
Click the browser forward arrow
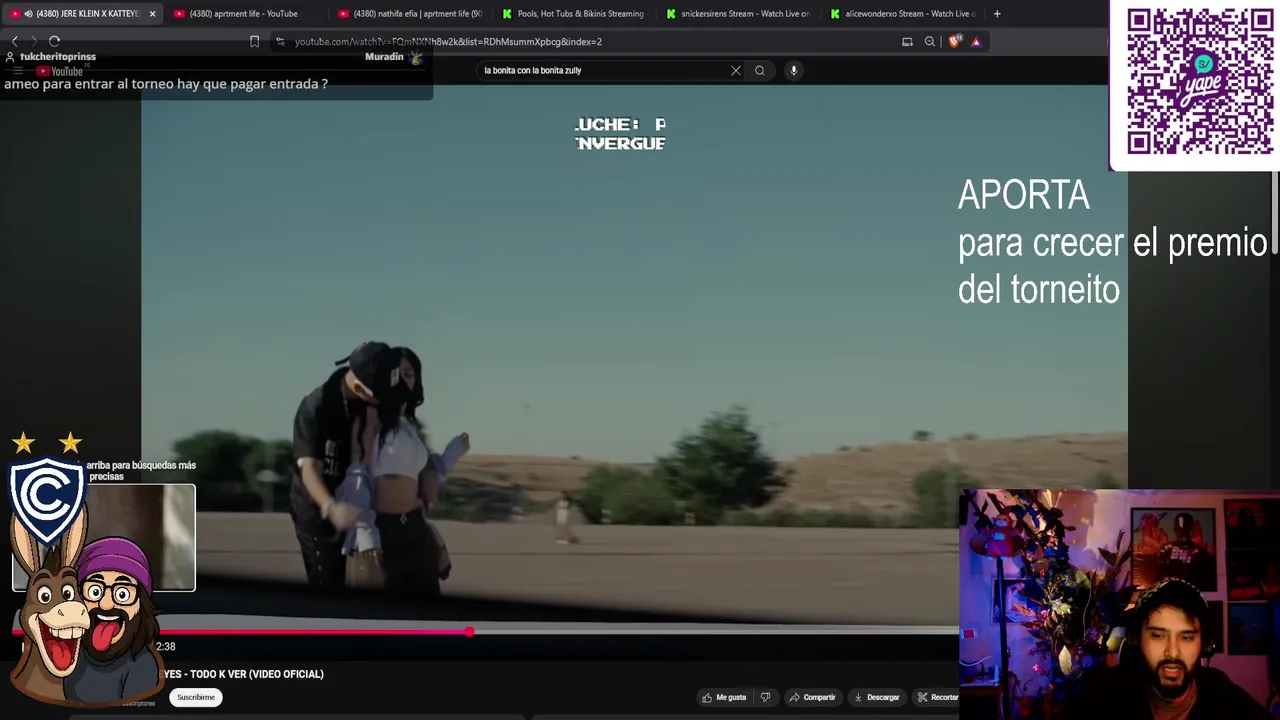[34, 41]
